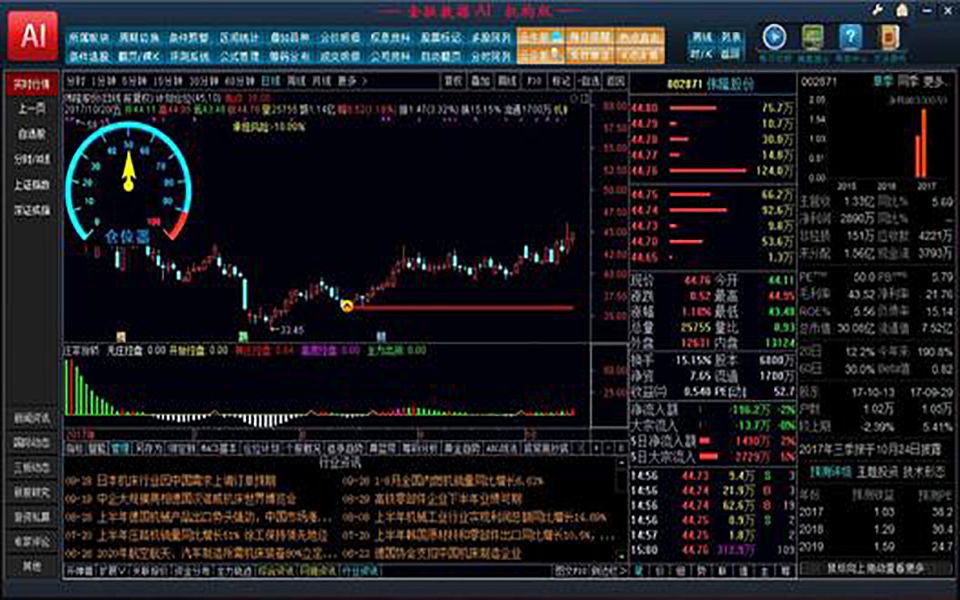Open the blue question mark help icon
960x600 pixels.
tap(850, 35)
